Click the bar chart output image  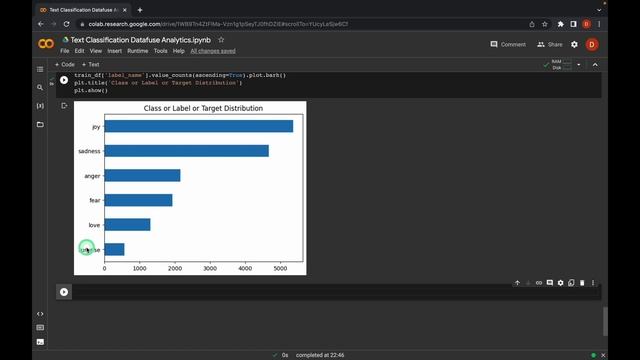tap(190, 188)
